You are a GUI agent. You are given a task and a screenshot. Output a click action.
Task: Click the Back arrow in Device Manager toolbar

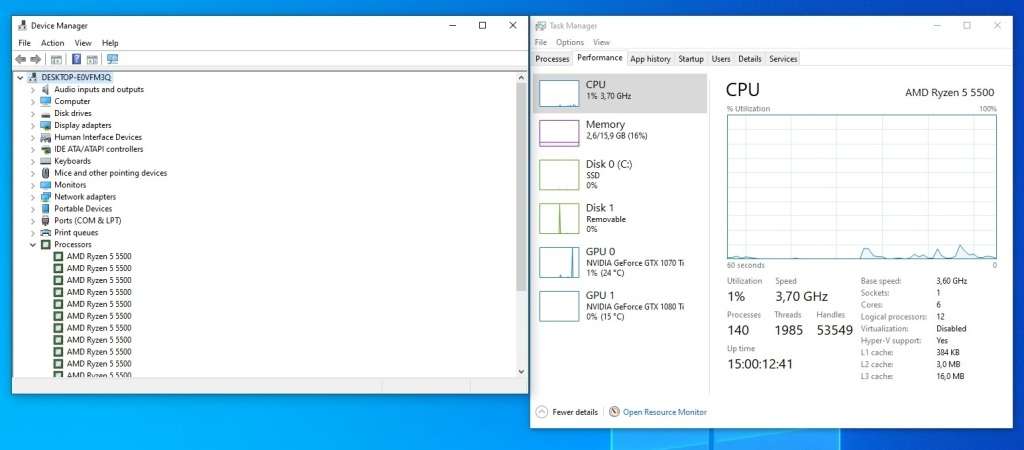[x=21, y=59]
